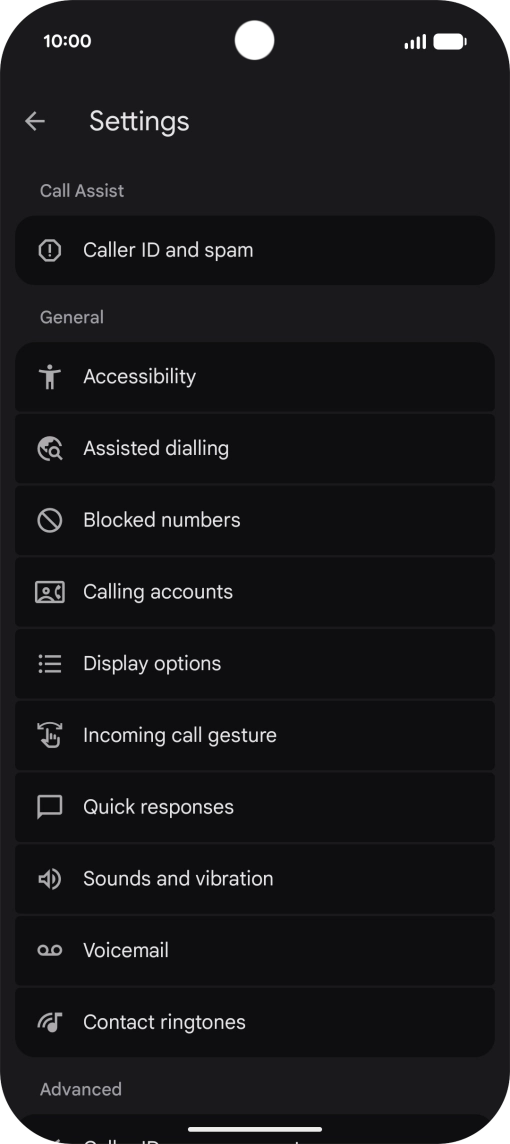Open Voicemail settings
Image resolution: width=510 pixels, height=1144 pixels.
click(x=255, y=950)
